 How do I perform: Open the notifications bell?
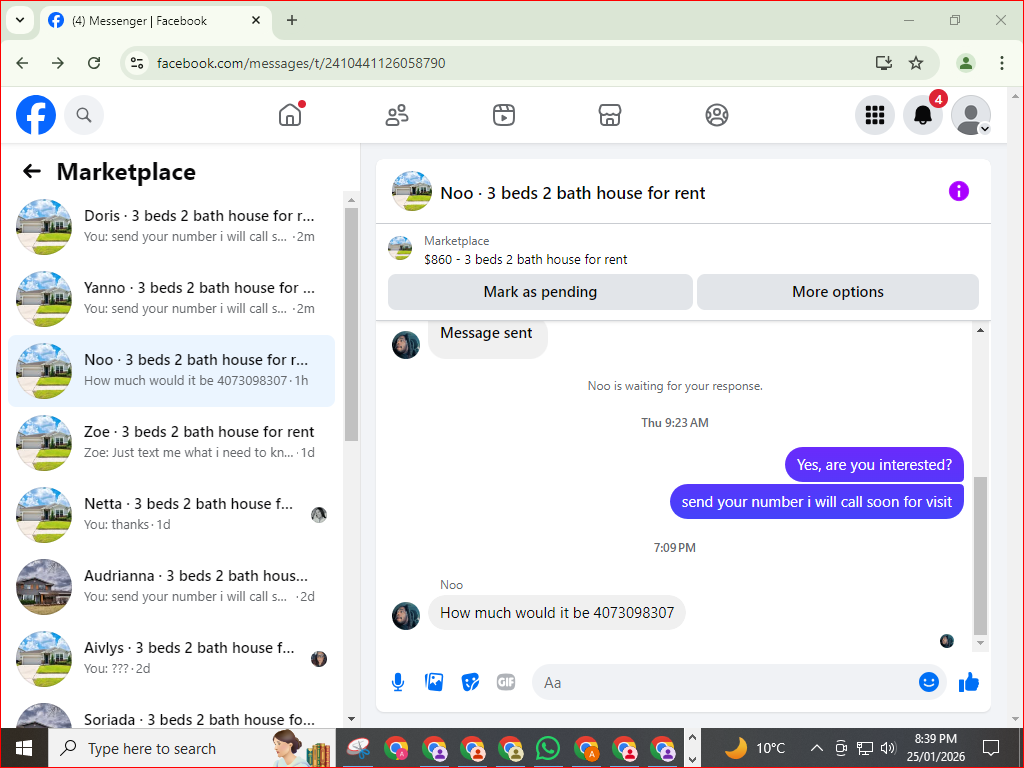923,116
